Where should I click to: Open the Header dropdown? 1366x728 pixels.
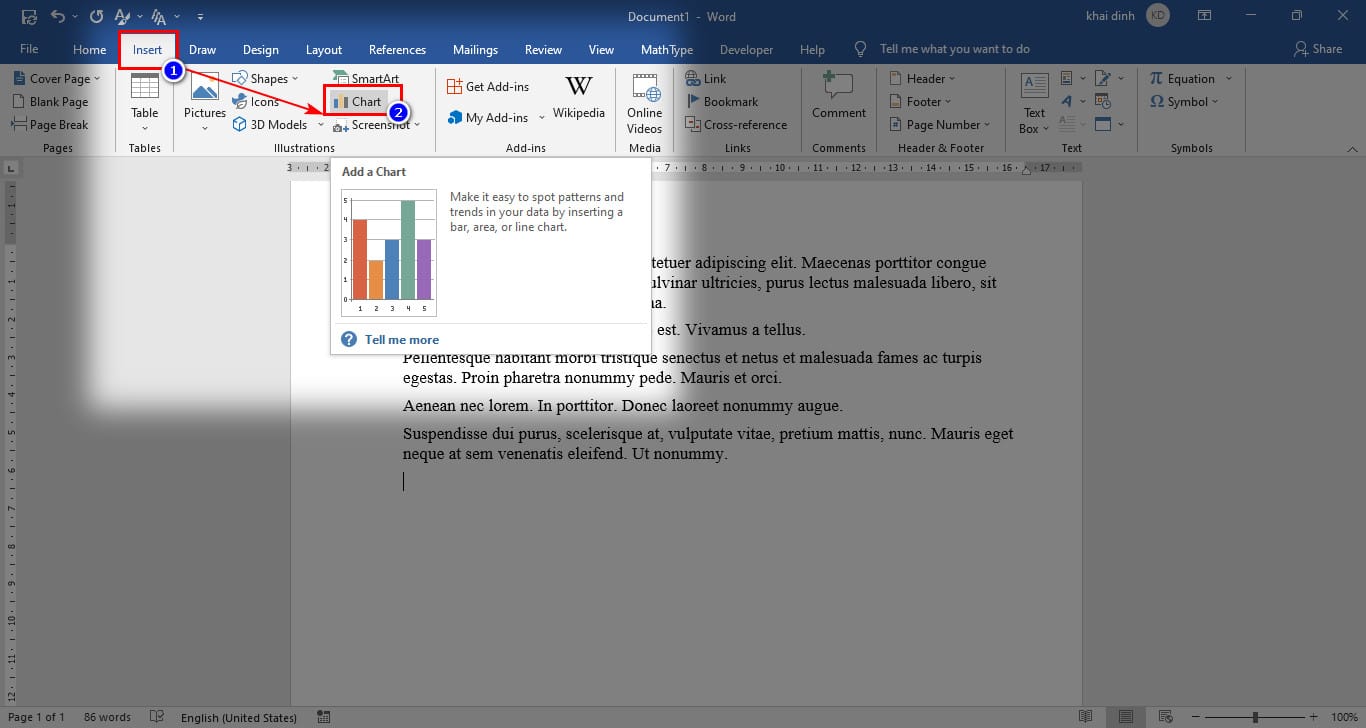coord(921,79)
